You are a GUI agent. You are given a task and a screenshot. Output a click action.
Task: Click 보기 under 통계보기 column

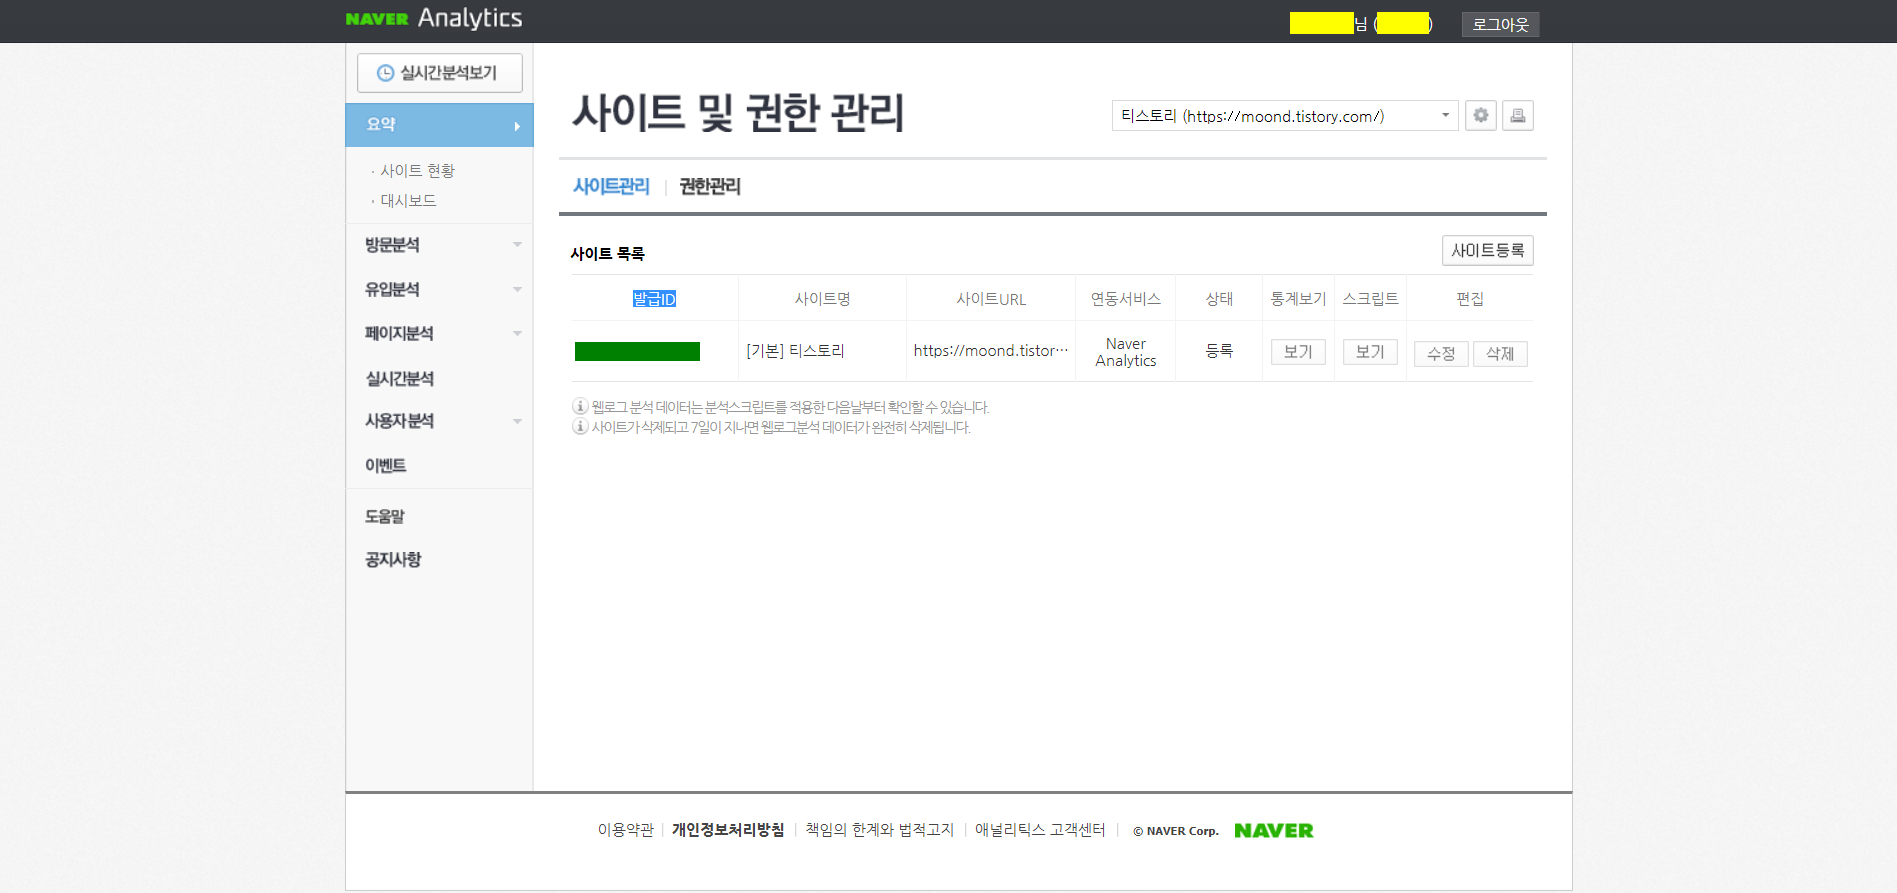click(x=1298, y=352)
